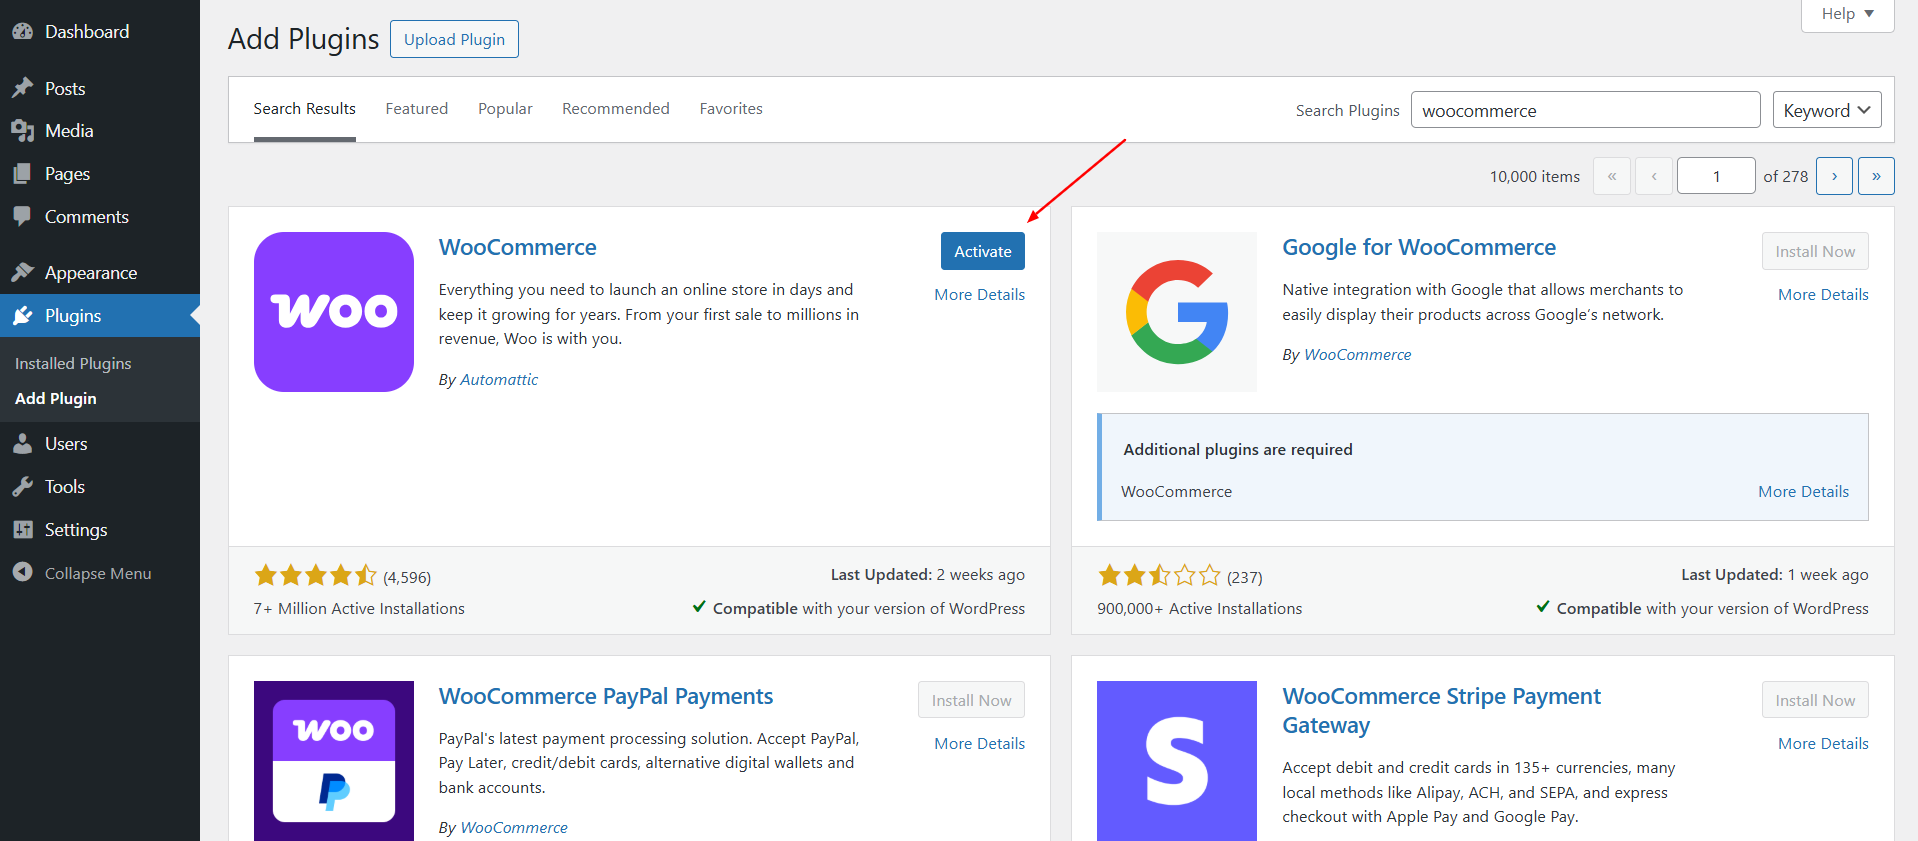Screen dimensions: 1918x841
Task: Click Collapse Menu label
Action: pyautogui.click(x=98, y=573)
